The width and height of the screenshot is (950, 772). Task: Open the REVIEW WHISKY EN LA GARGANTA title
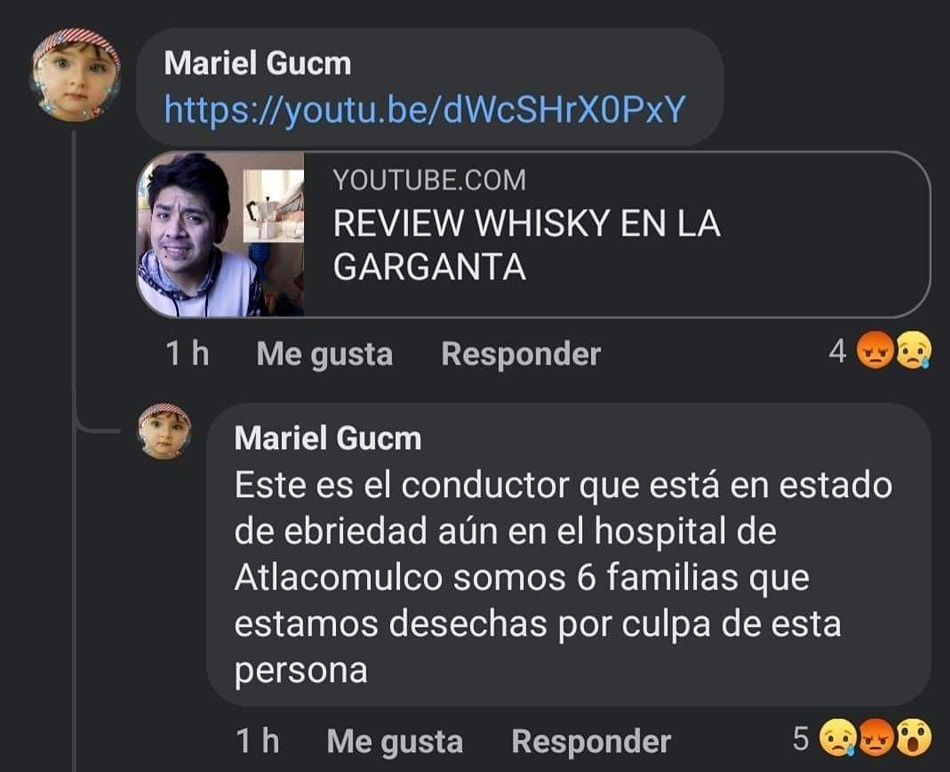click(526, 245)
